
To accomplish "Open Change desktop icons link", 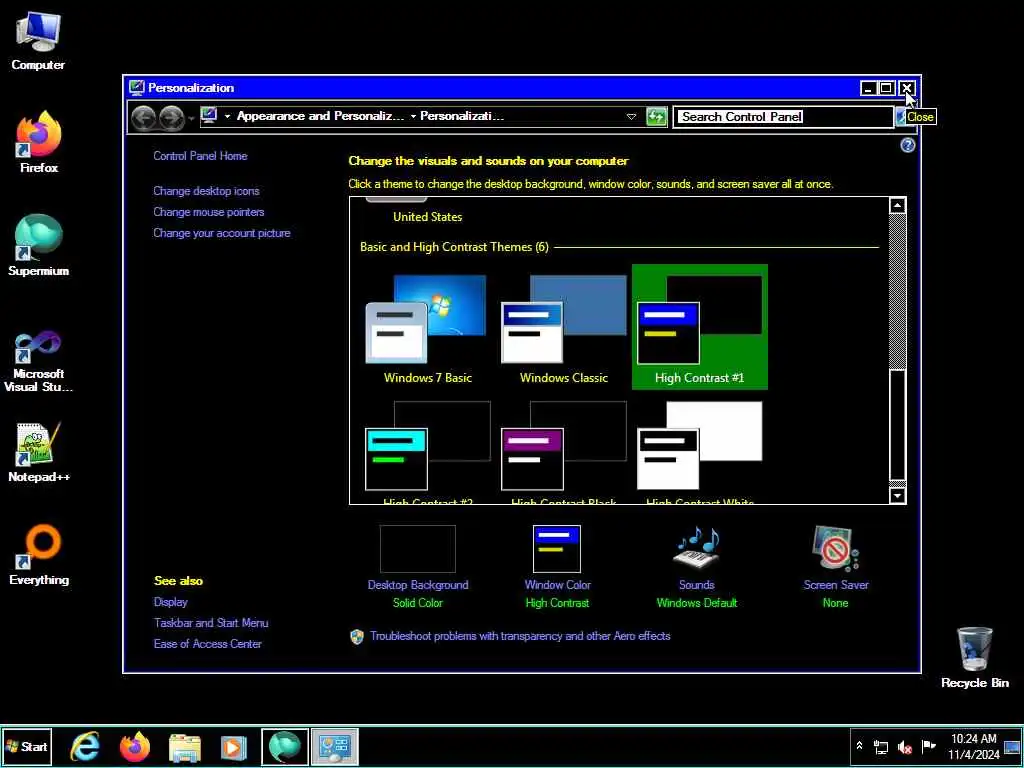I will tap(206, 191).
